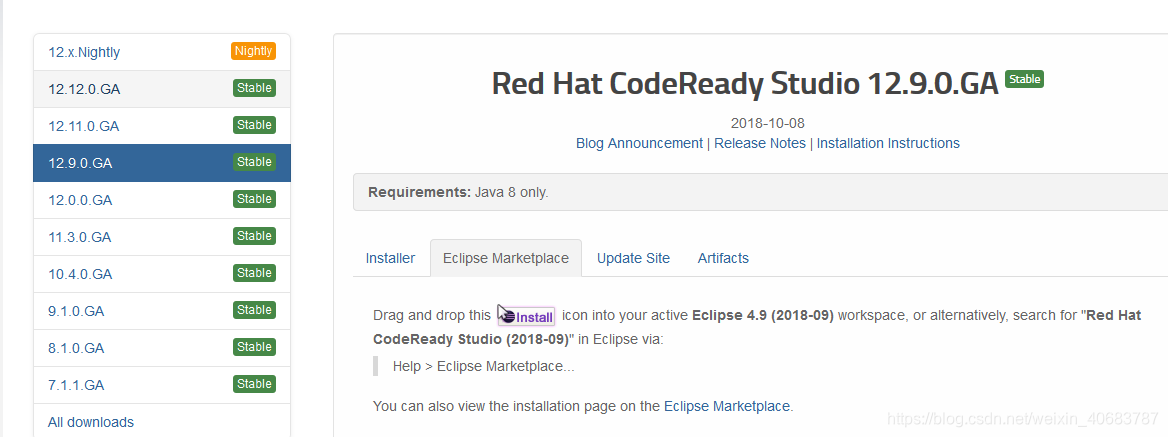Click the Stable badge on the 12.12.0.GA row
This screenshot has height=437, width=1168.
[x=254, y=89]
